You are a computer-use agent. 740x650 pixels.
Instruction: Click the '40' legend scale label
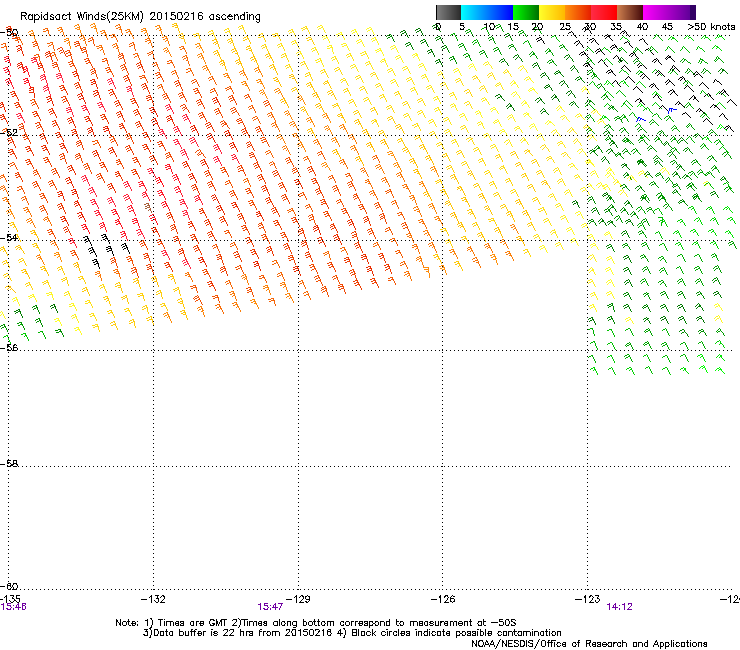(642, 27)
